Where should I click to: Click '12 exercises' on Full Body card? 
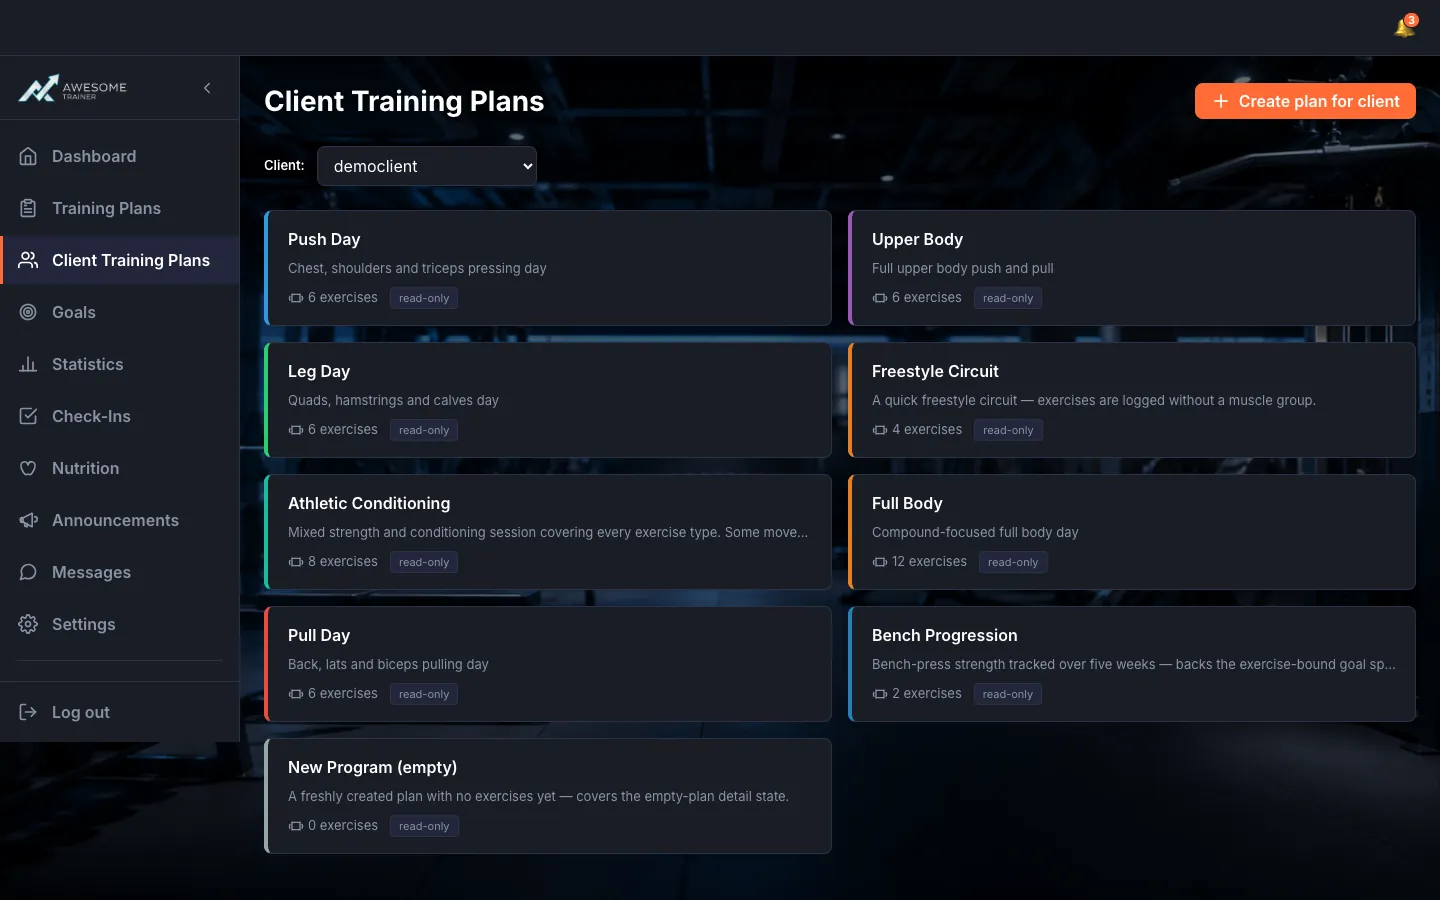929,562
